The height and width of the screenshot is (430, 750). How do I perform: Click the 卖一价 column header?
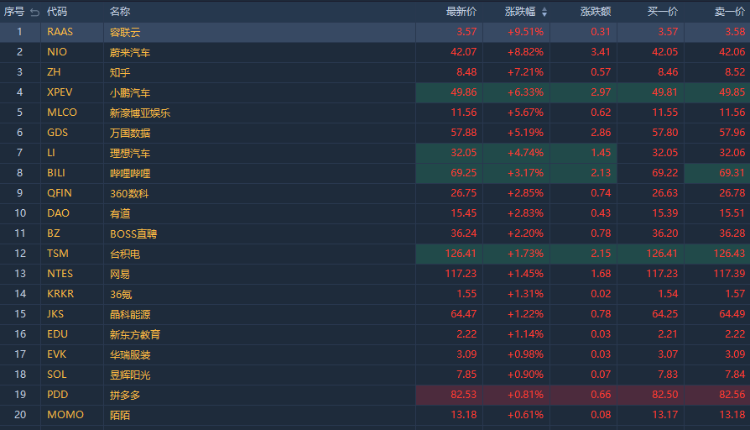(729, 12)
